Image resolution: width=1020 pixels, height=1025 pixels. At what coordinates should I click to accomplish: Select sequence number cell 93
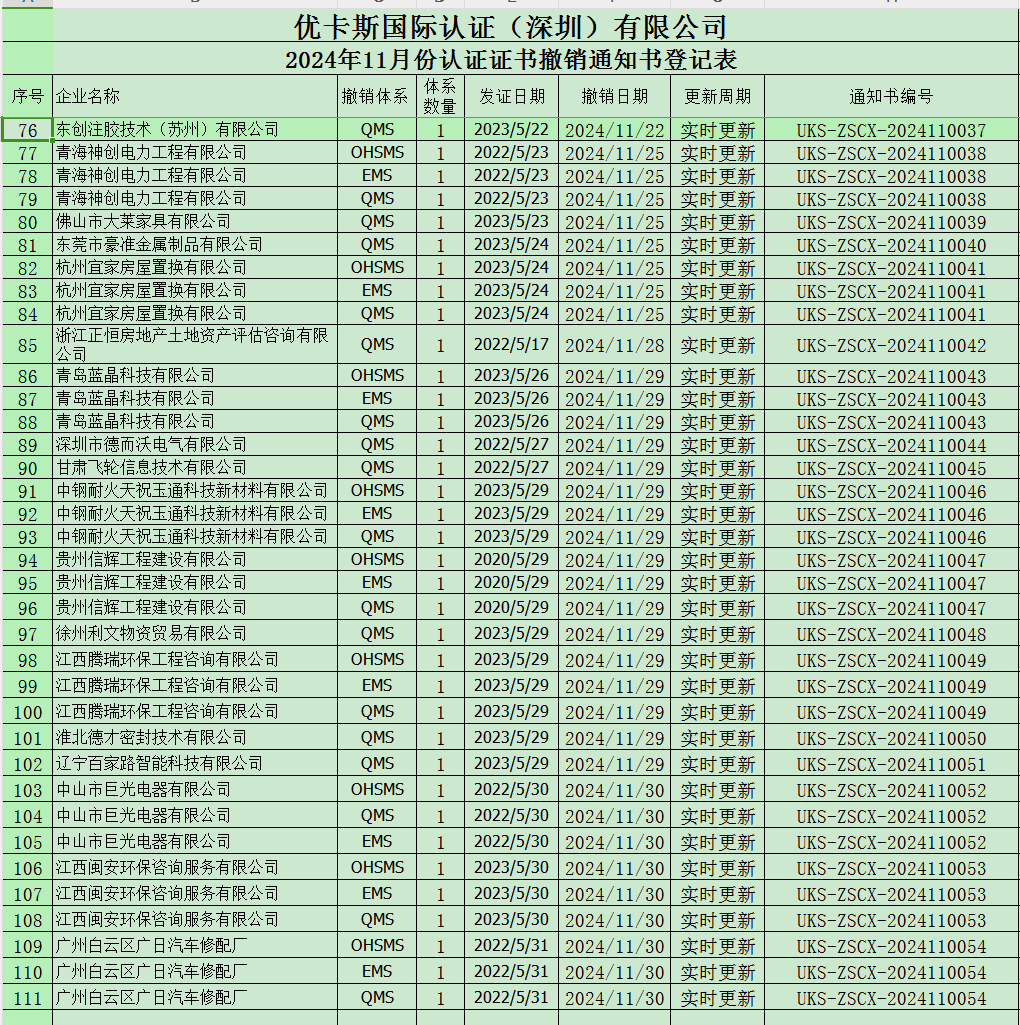click(27, 537)
